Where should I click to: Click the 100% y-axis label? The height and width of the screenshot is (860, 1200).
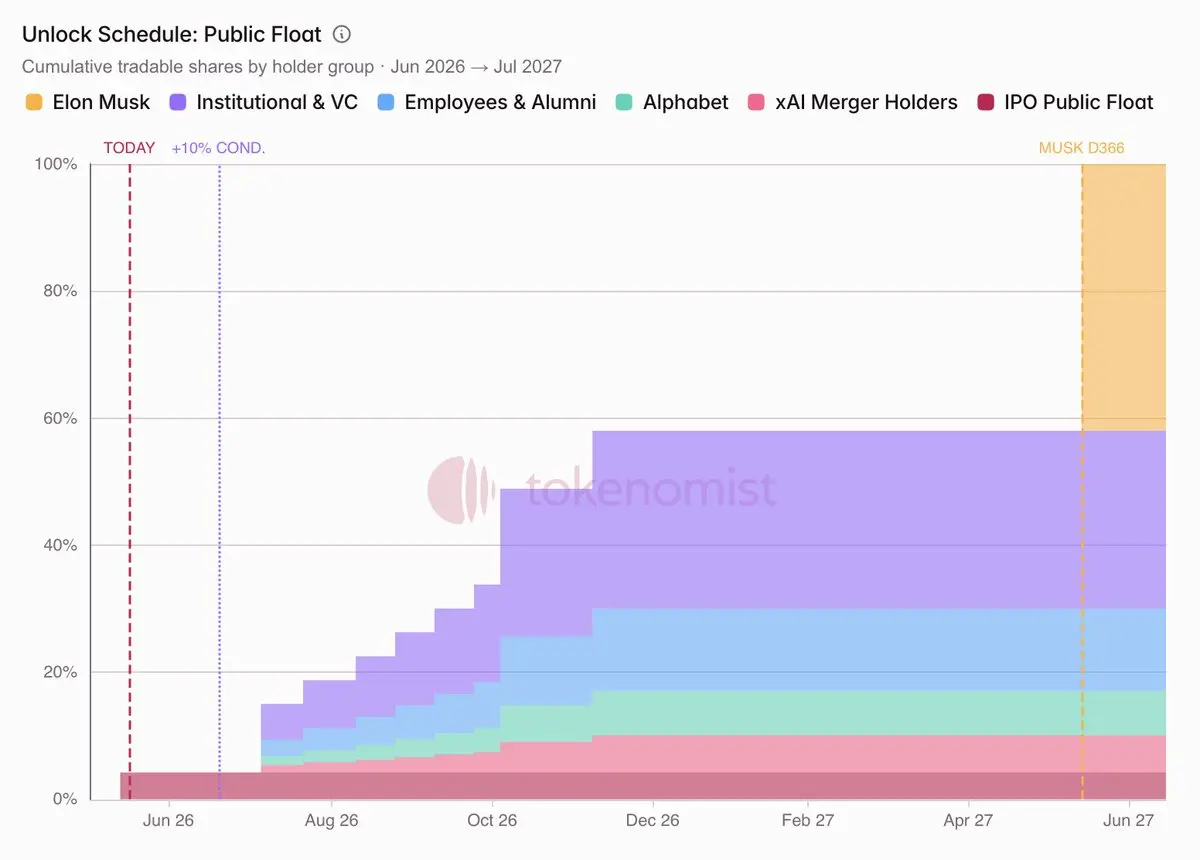pos(56,164)
